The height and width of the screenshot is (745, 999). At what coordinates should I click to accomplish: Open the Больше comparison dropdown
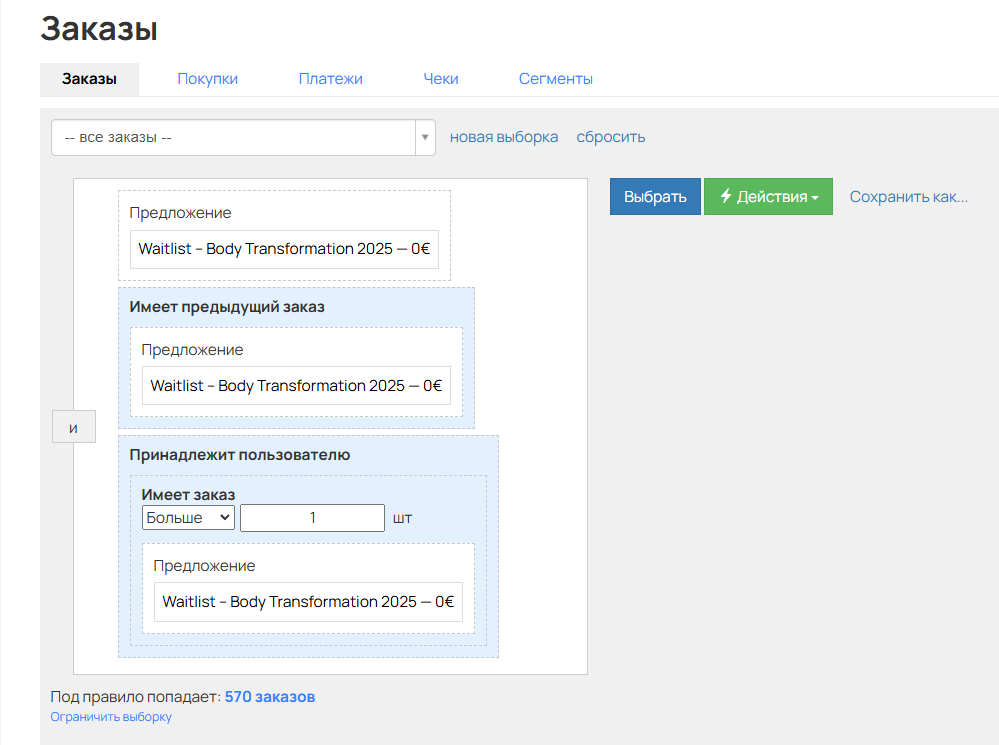(189, 517)
